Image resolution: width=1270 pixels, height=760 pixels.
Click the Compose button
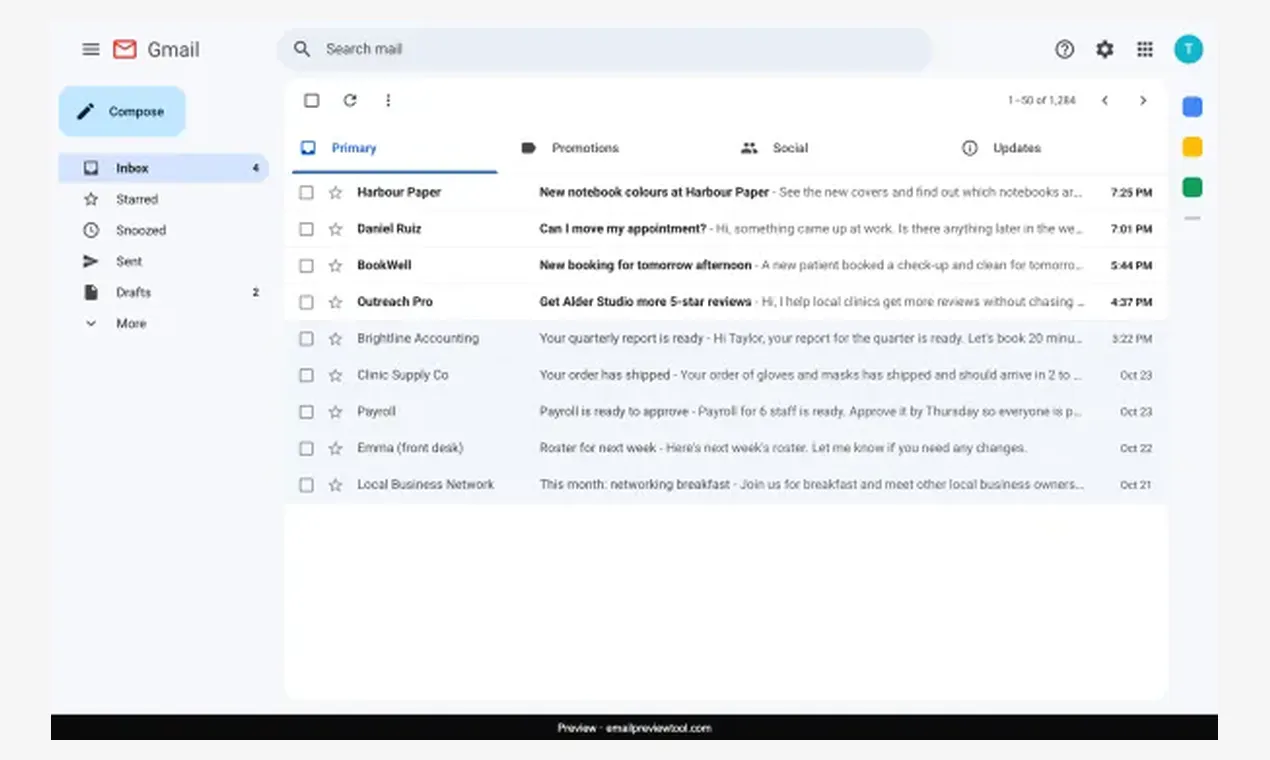pyautogui.click(x=122, y=111)
